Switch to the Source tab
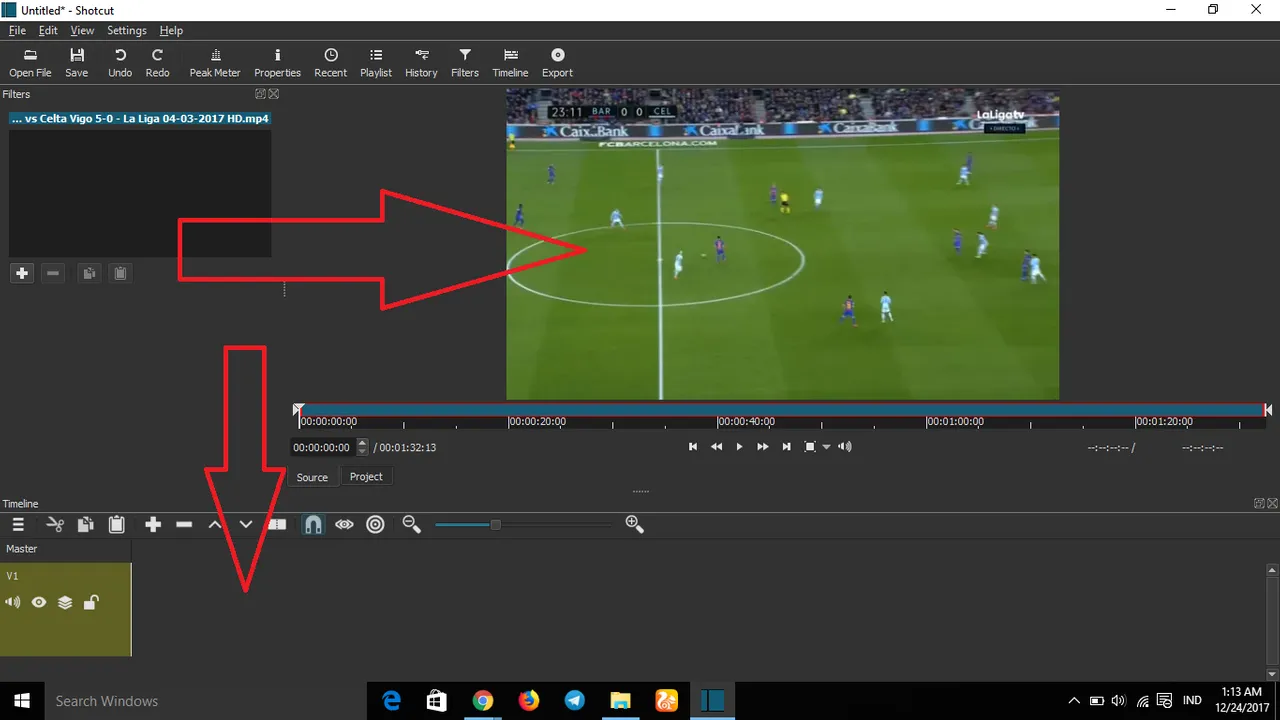Screen dimensions: 1280x720 pyautogui.click(x=312, y=477)
